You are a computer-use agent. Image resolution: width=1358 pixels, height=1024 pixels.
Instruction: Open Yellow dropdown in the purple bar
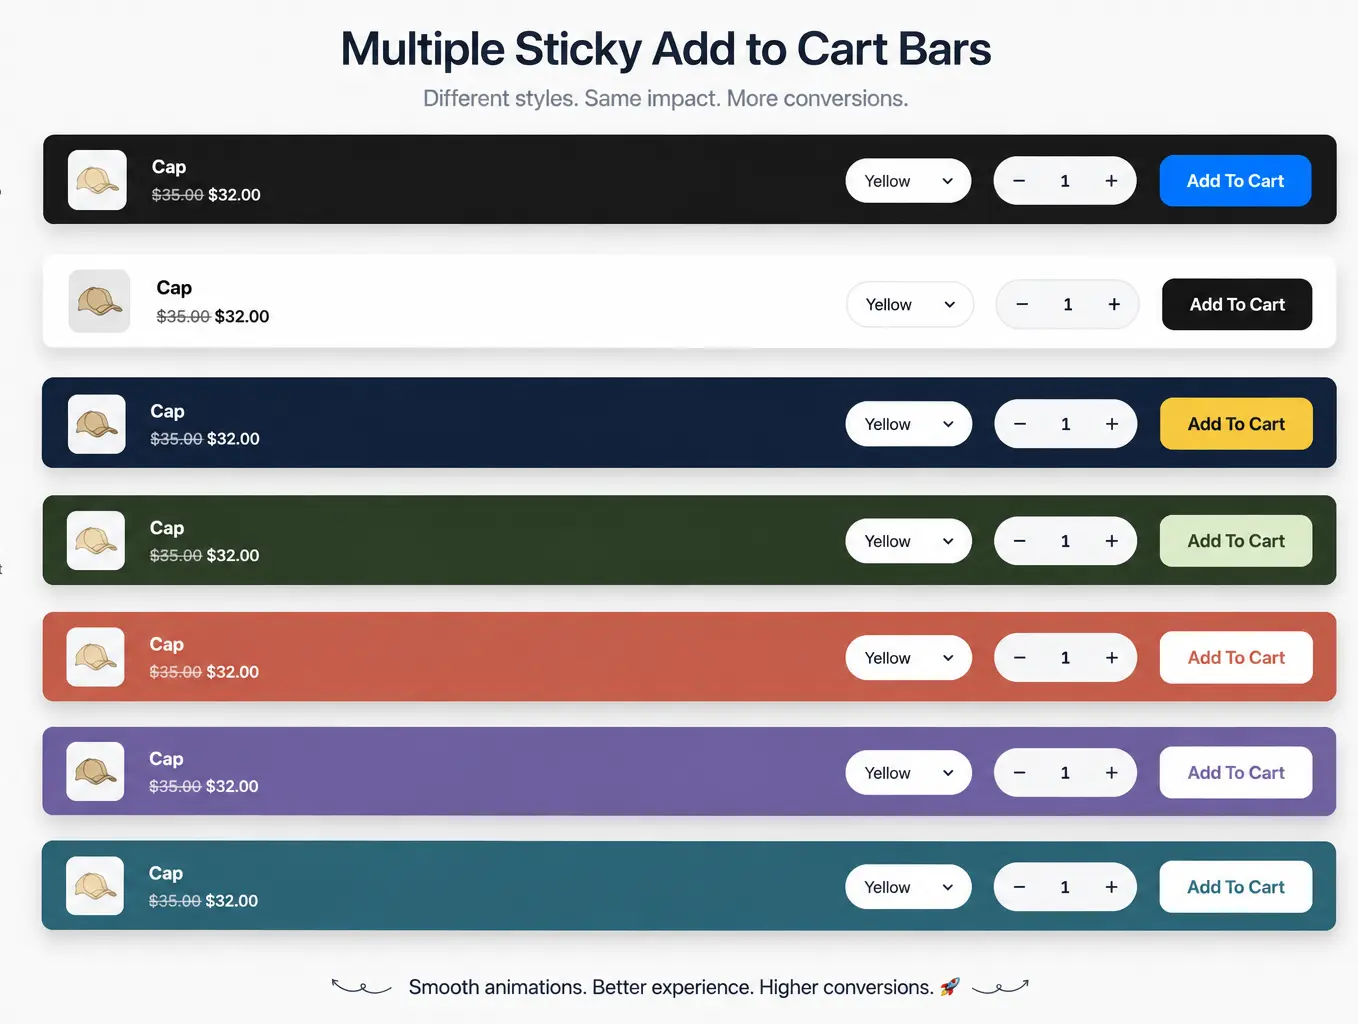click(x=908, y=773)
